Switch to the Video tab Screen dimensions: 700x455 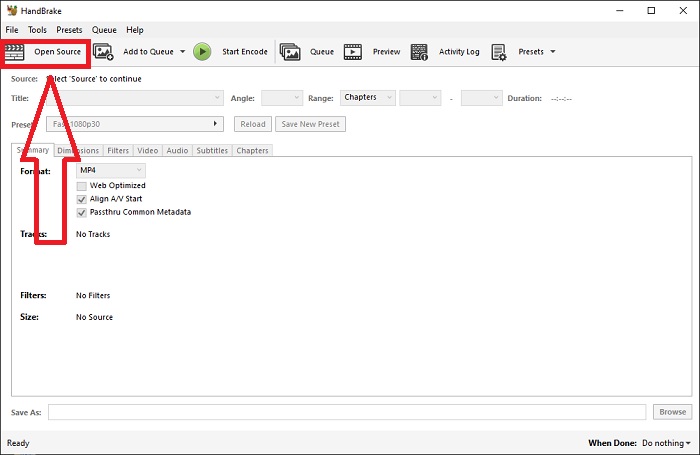(147, 151)
